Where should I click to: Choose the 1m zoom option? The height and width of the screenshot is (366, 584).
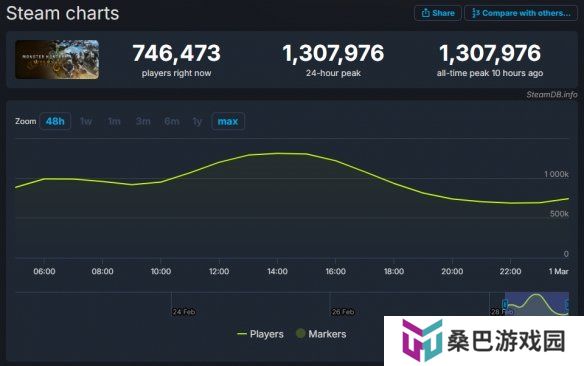(114, 121)
